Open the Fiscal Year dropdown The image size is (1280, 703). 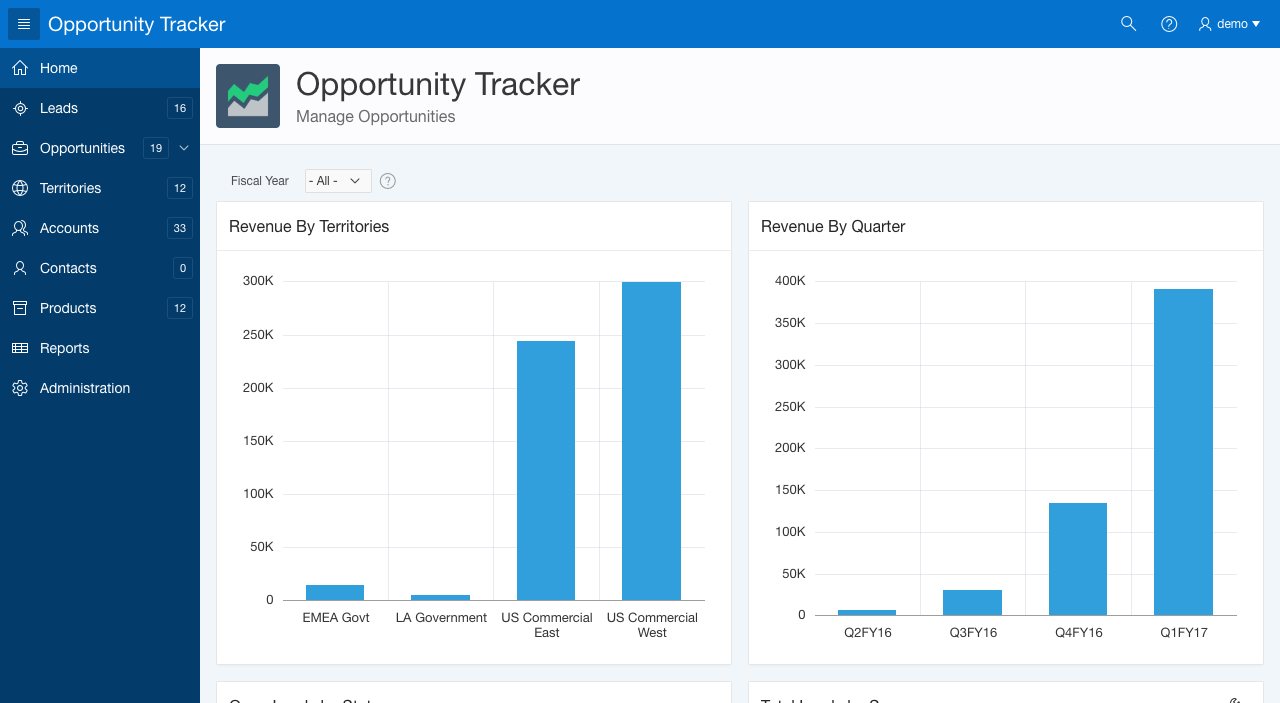(338, 181)
